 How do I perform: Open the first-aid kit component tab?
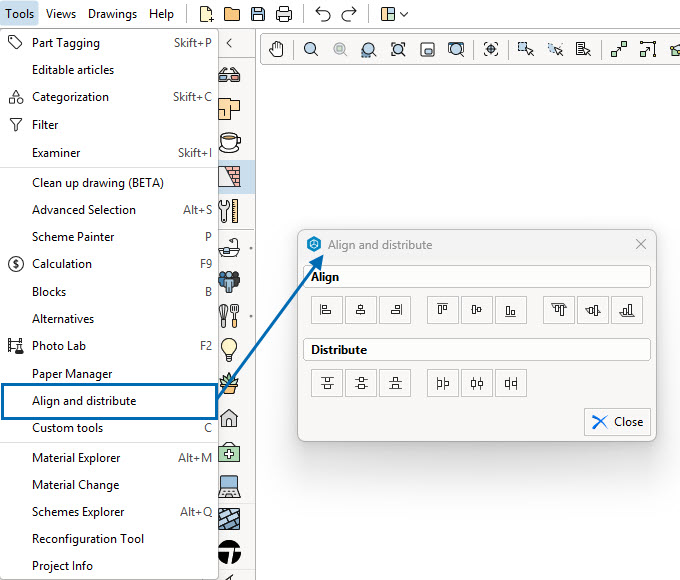pos(229,452)
